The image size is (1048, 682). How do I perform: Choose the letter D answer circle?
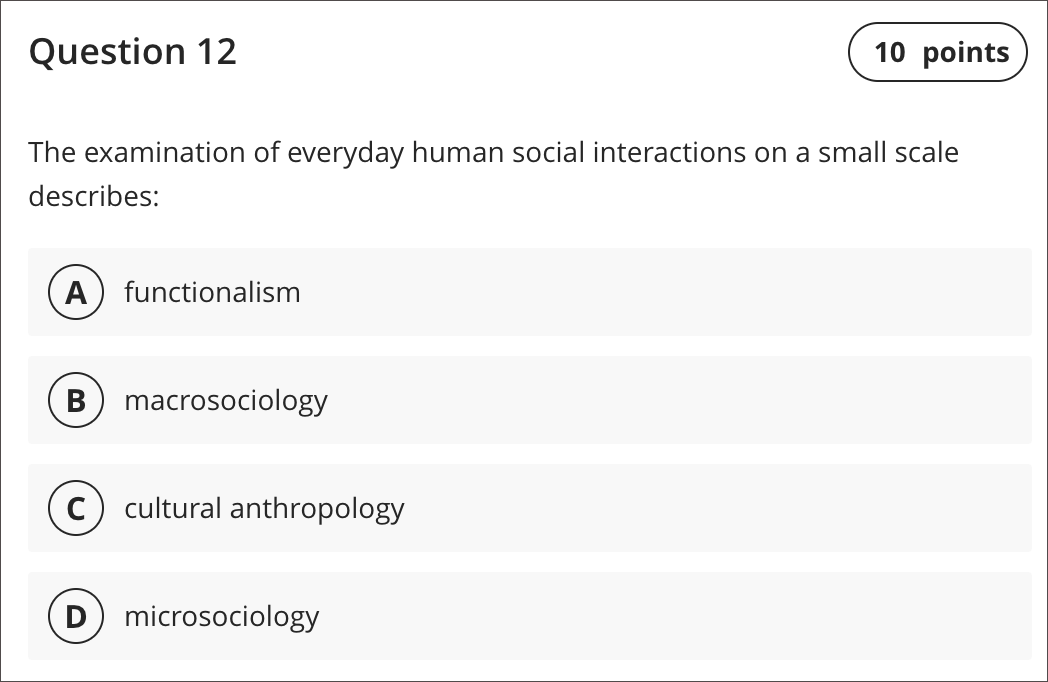pos(76,616)
